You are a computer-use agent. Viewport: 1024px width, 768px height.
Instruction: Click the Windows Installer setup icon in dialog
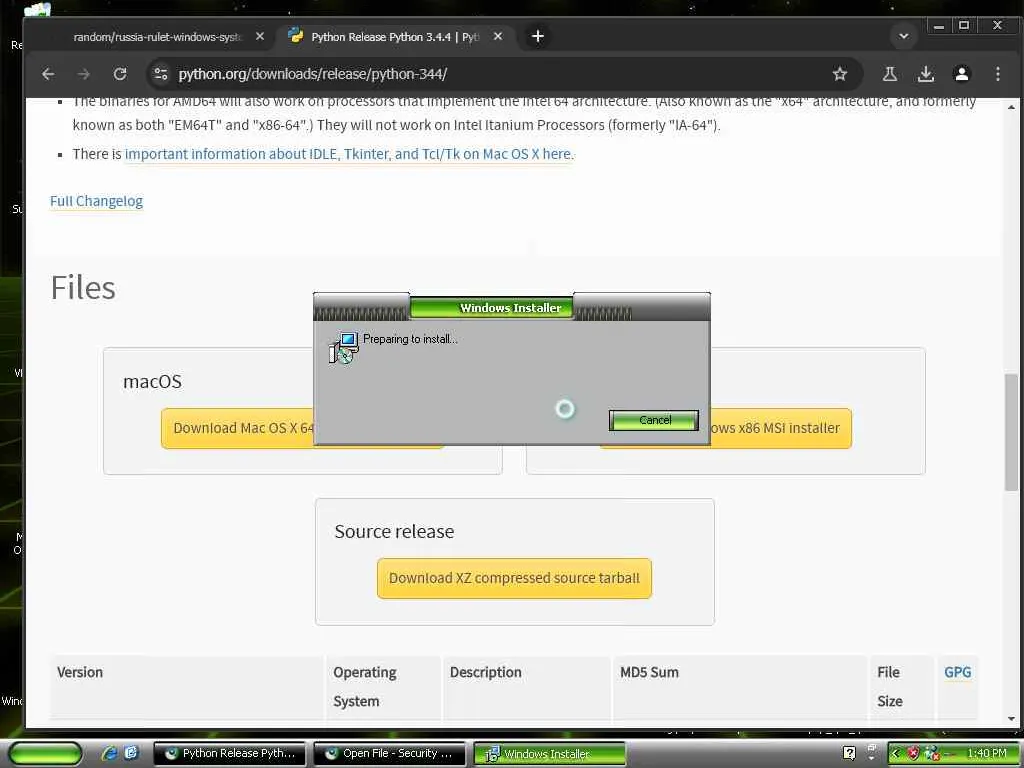tap(344, 348)
